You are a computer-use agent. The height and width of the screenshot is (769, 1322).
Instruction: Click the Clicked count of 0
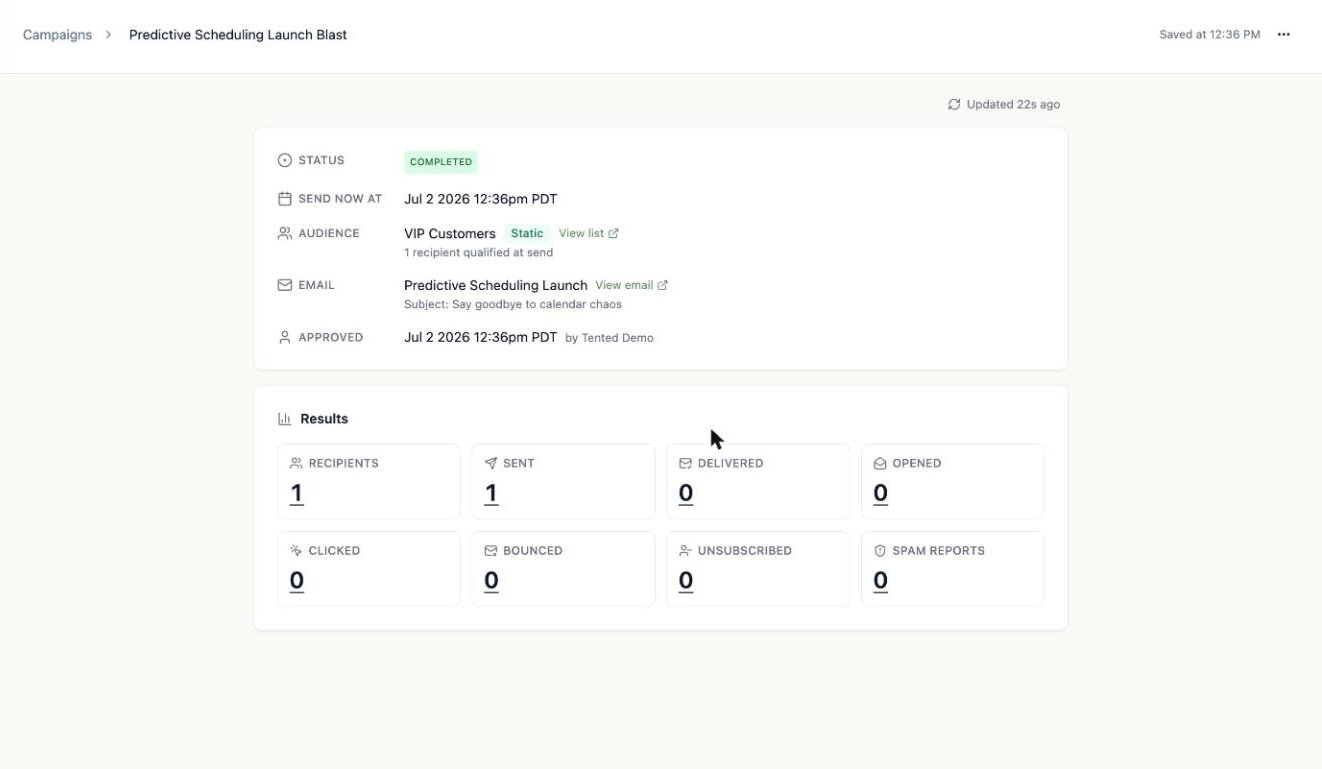point(297,581)
